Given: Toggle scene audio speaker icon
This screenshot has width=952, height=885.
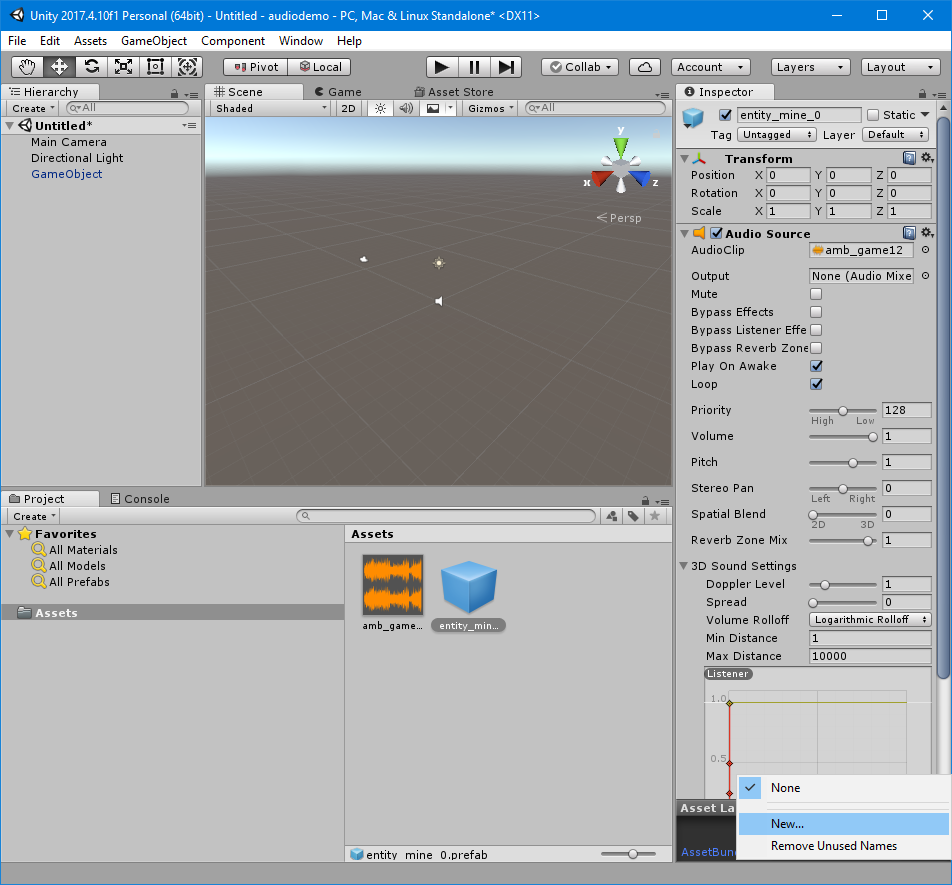Looking at the screenshot, I should (406, 108).
